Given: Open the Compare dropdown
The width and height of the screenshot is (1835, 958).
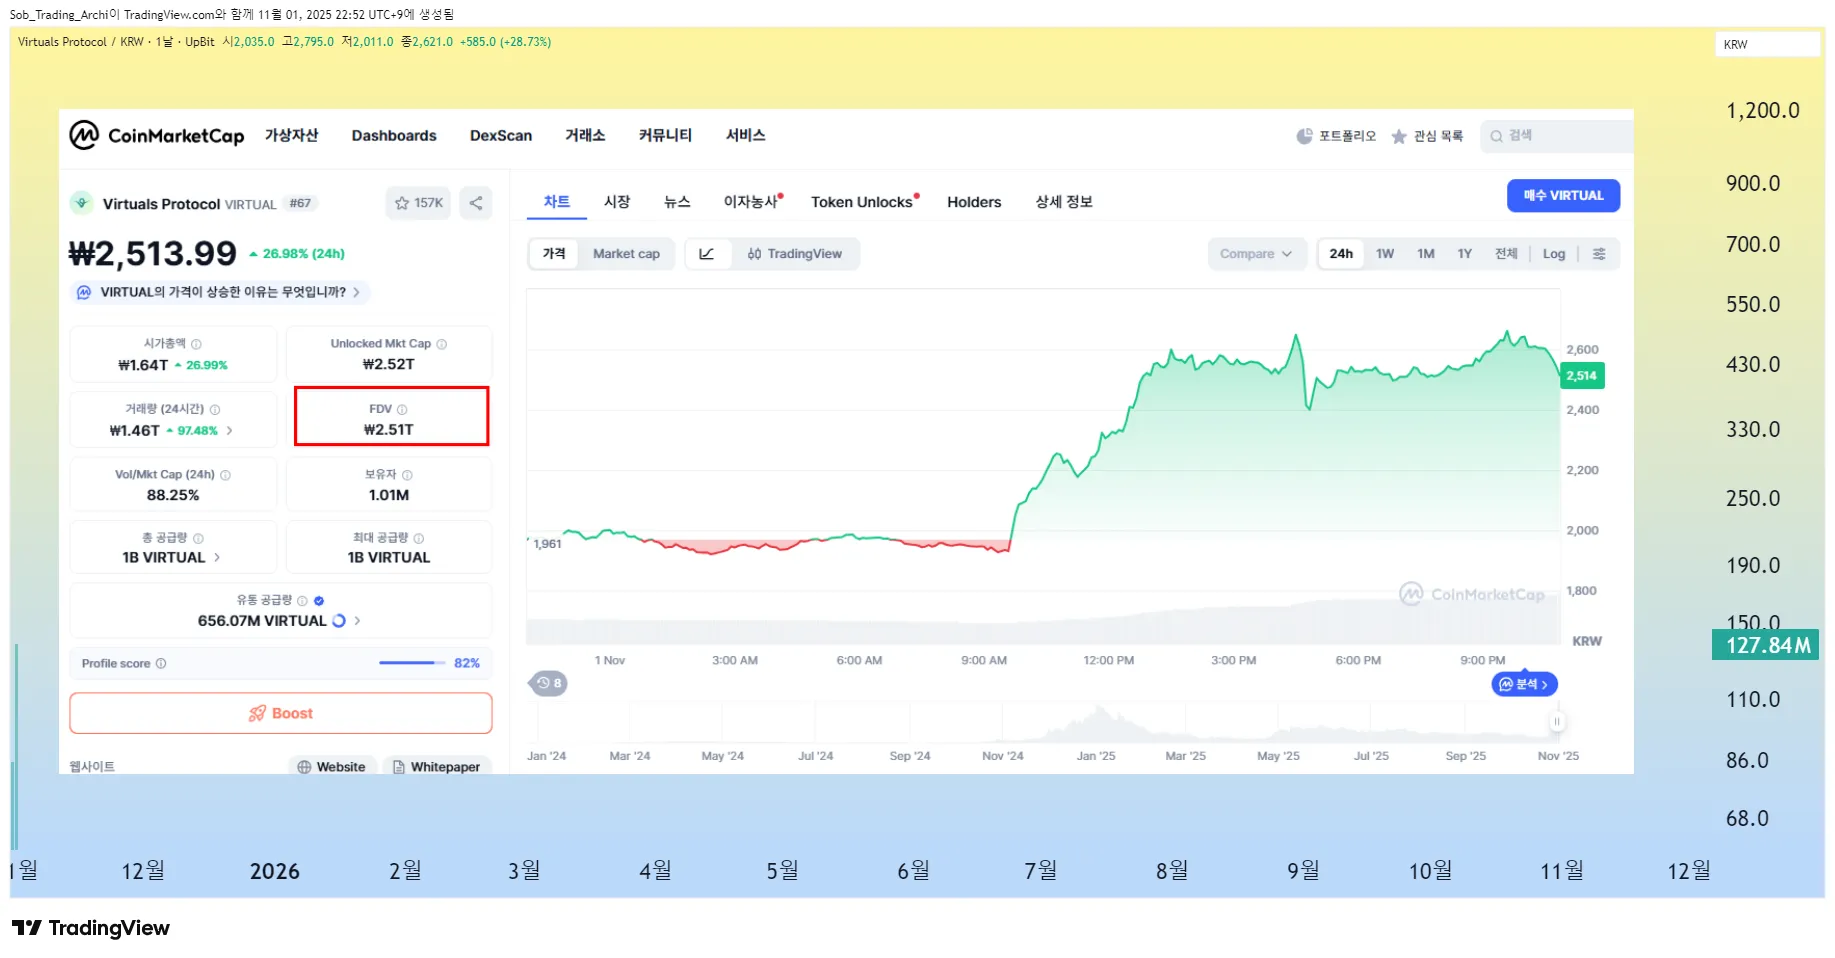Looking at the screenshot, I should pos(1256,254).
